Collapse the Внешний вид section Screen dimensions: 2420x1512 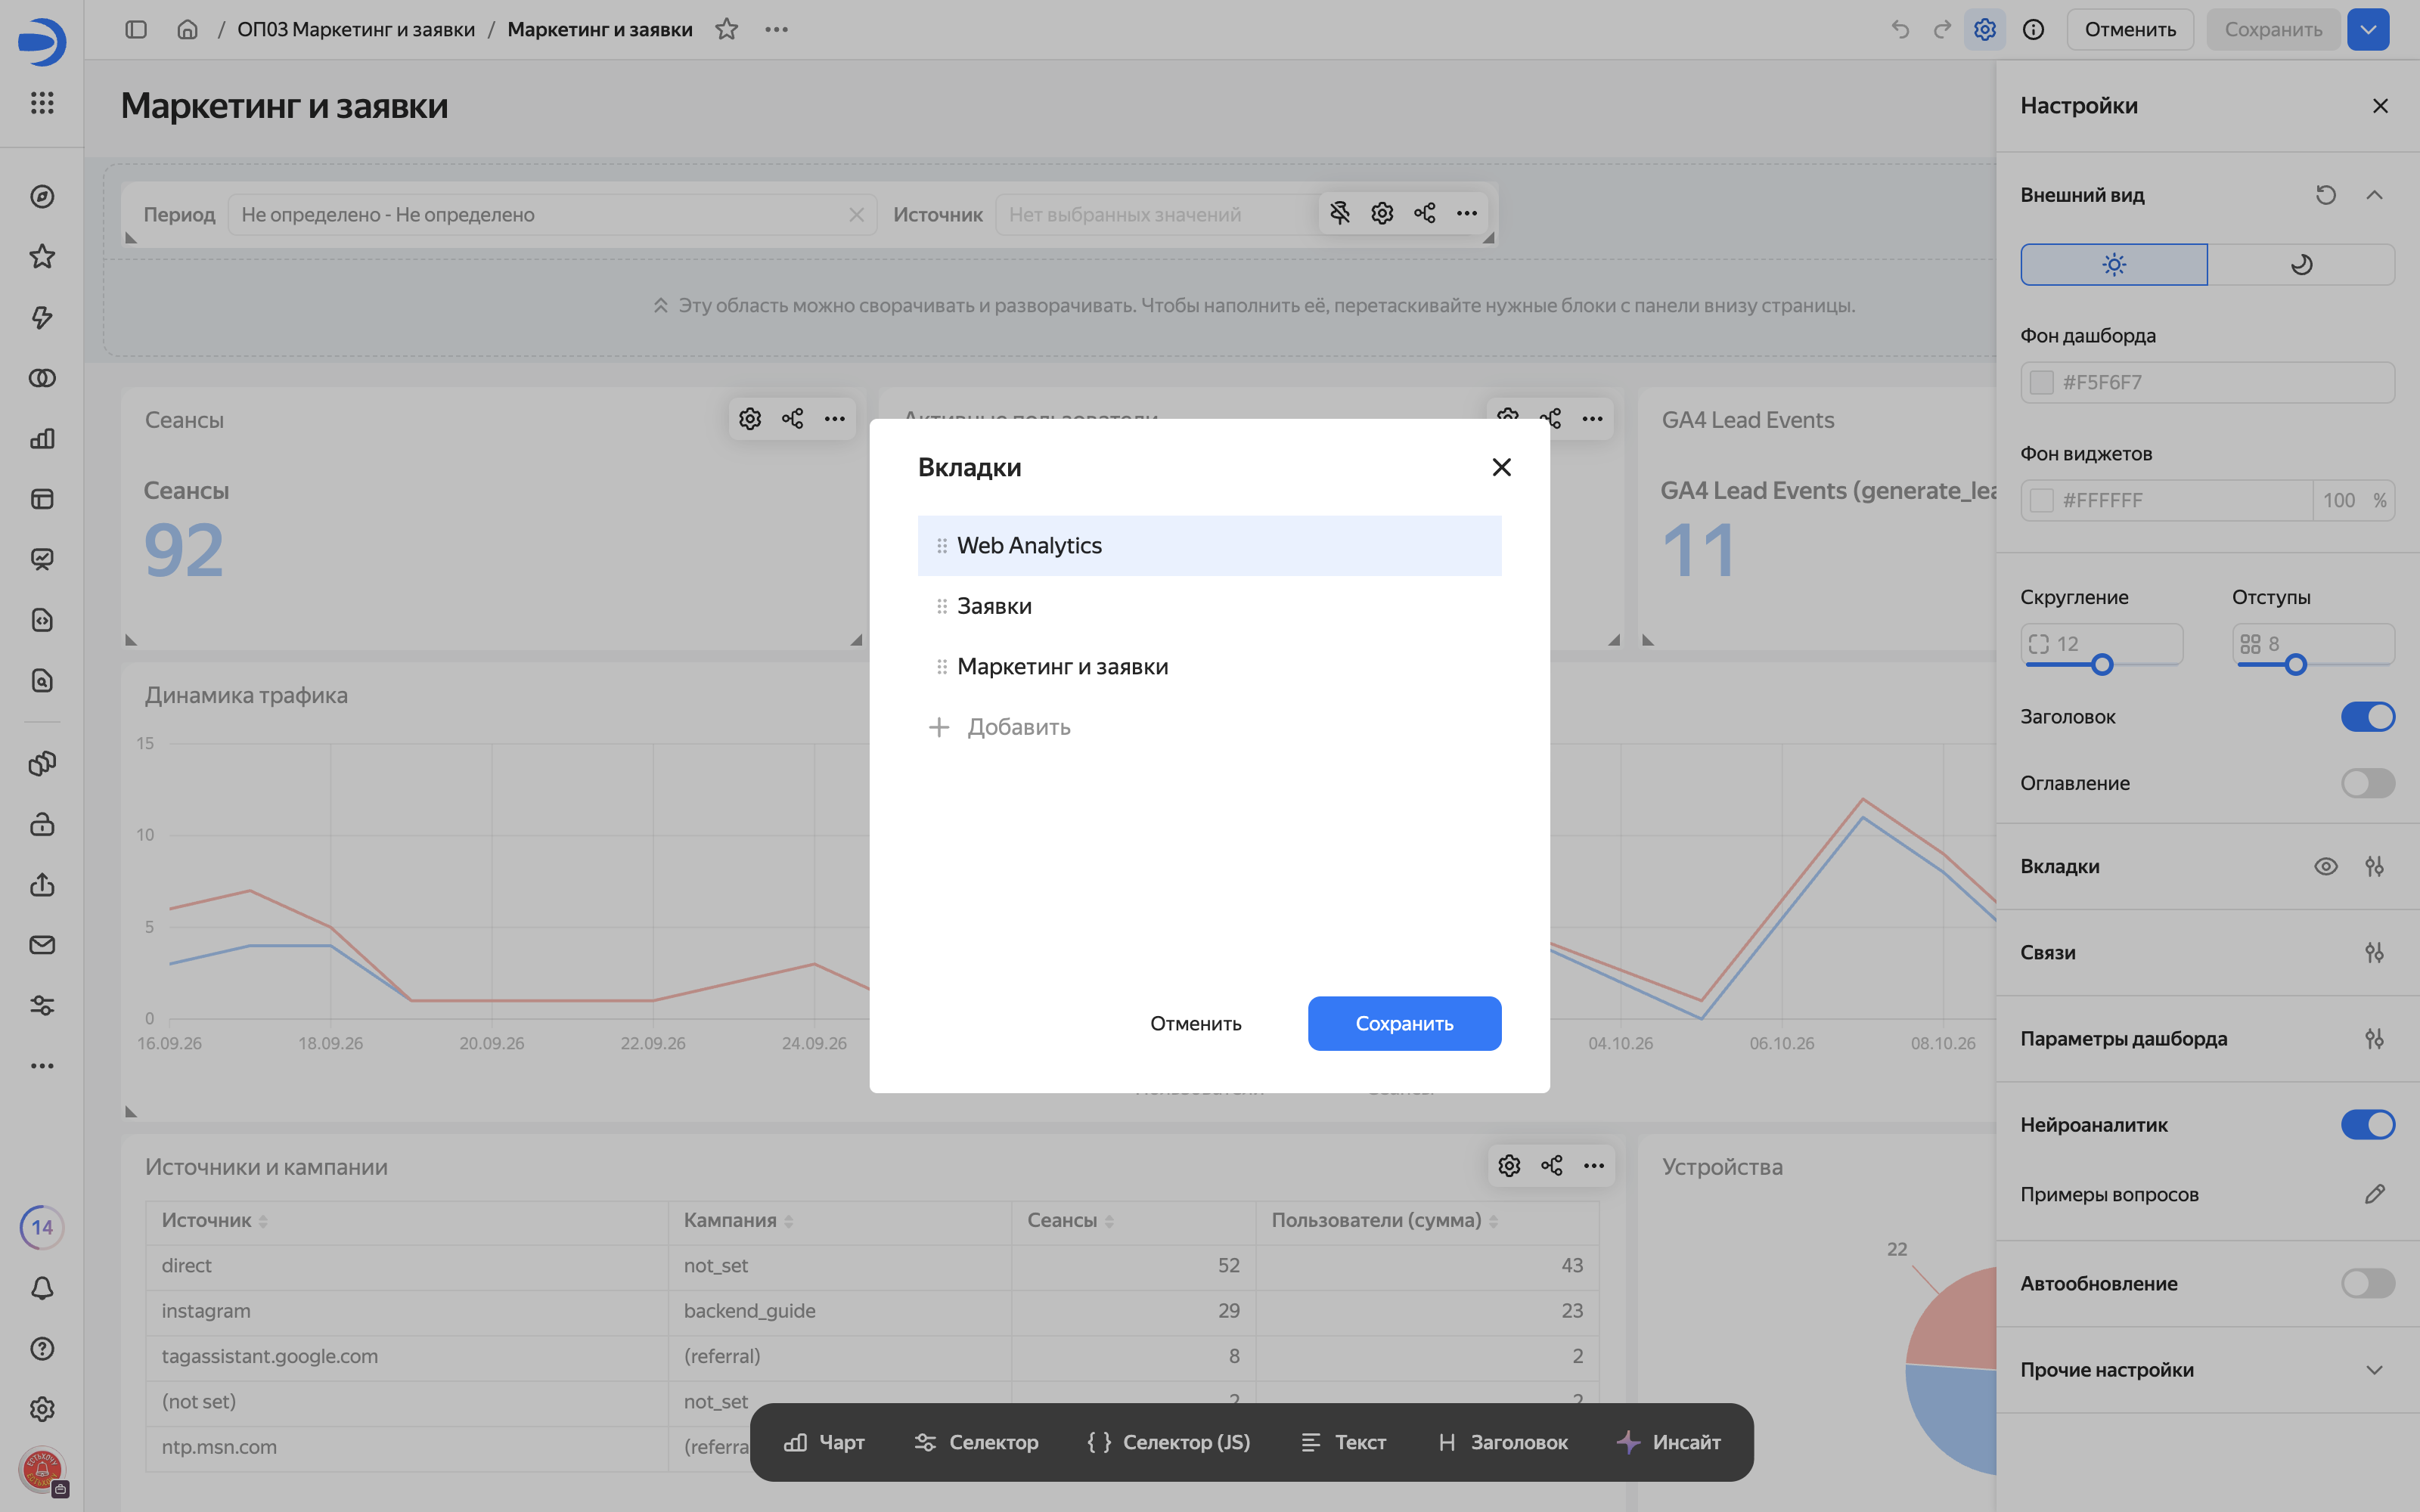tap(2374, 195)
